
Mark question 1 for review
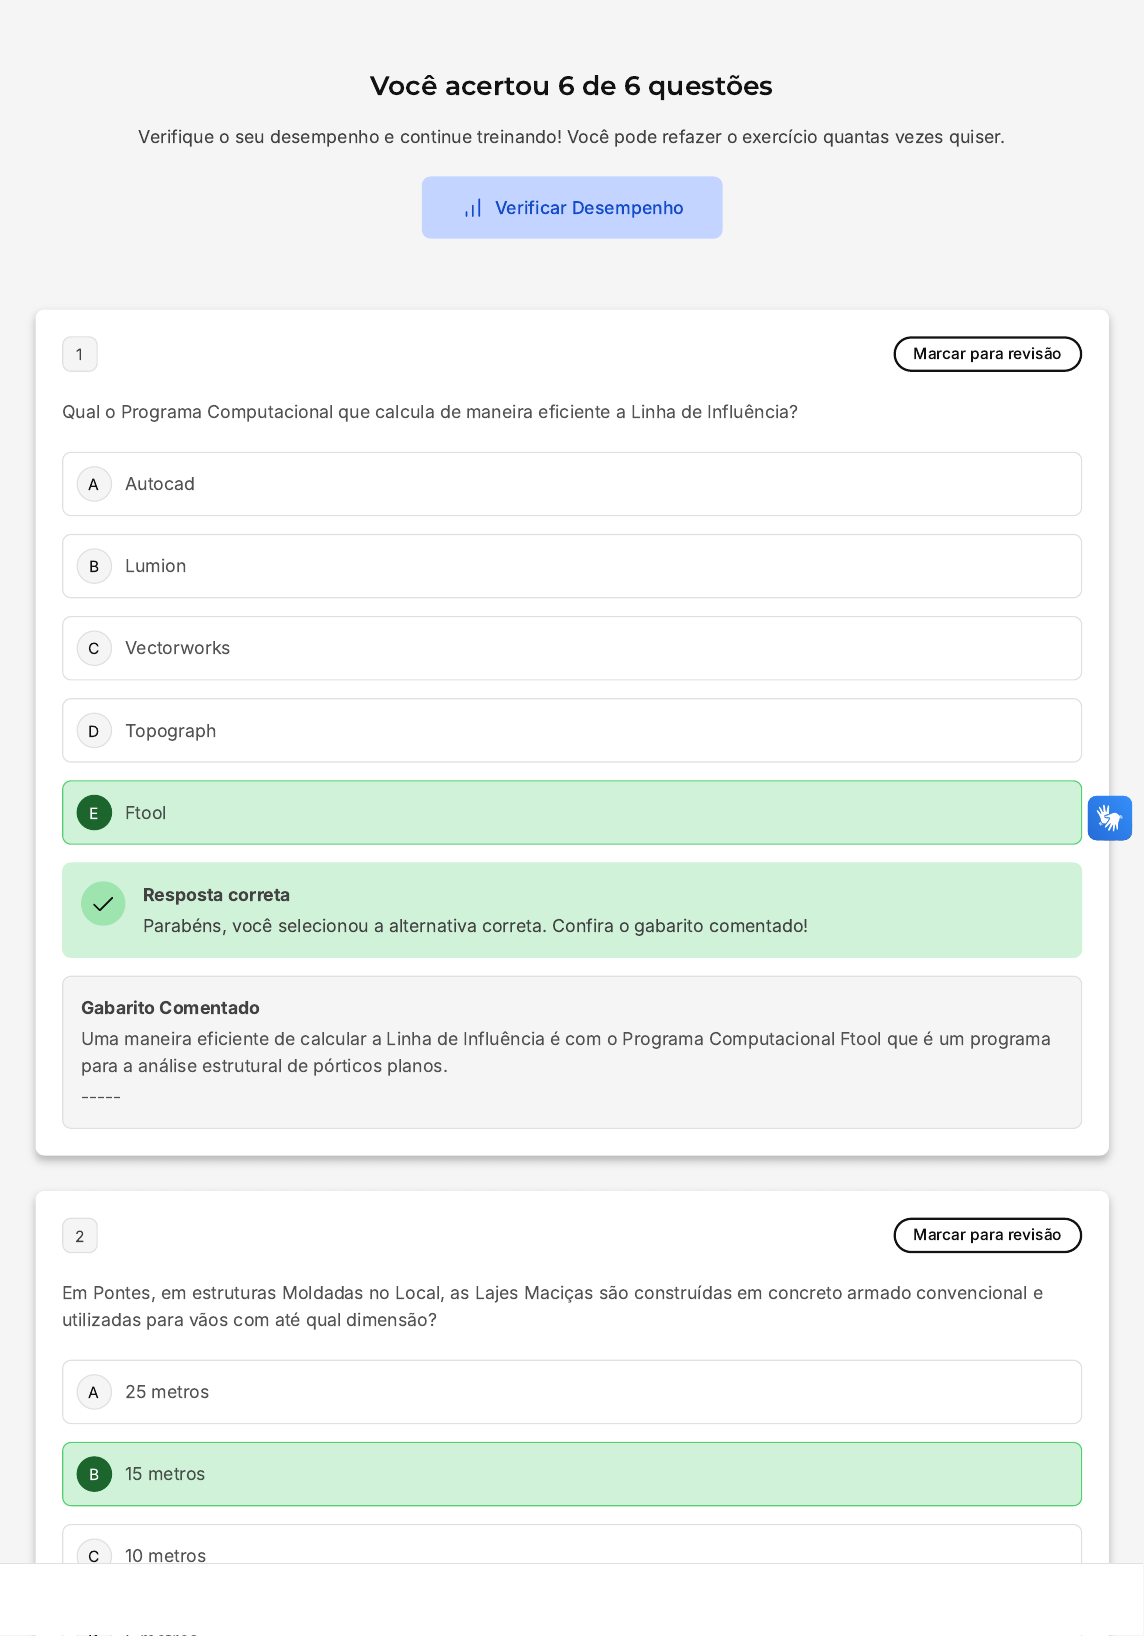(987, 354)
